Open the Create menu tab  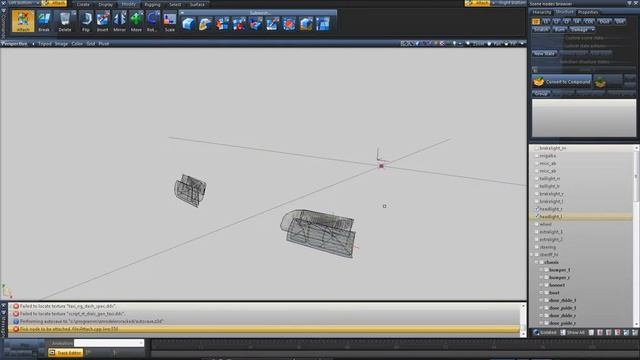point(83,4)
